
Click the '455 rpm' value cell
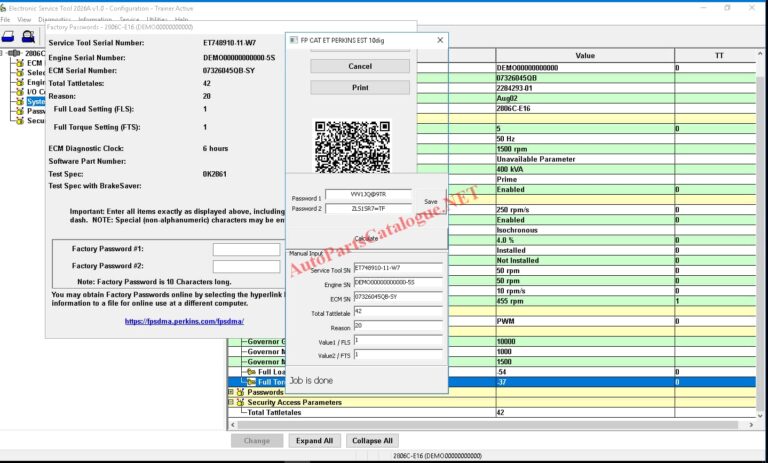click(585, 301)
